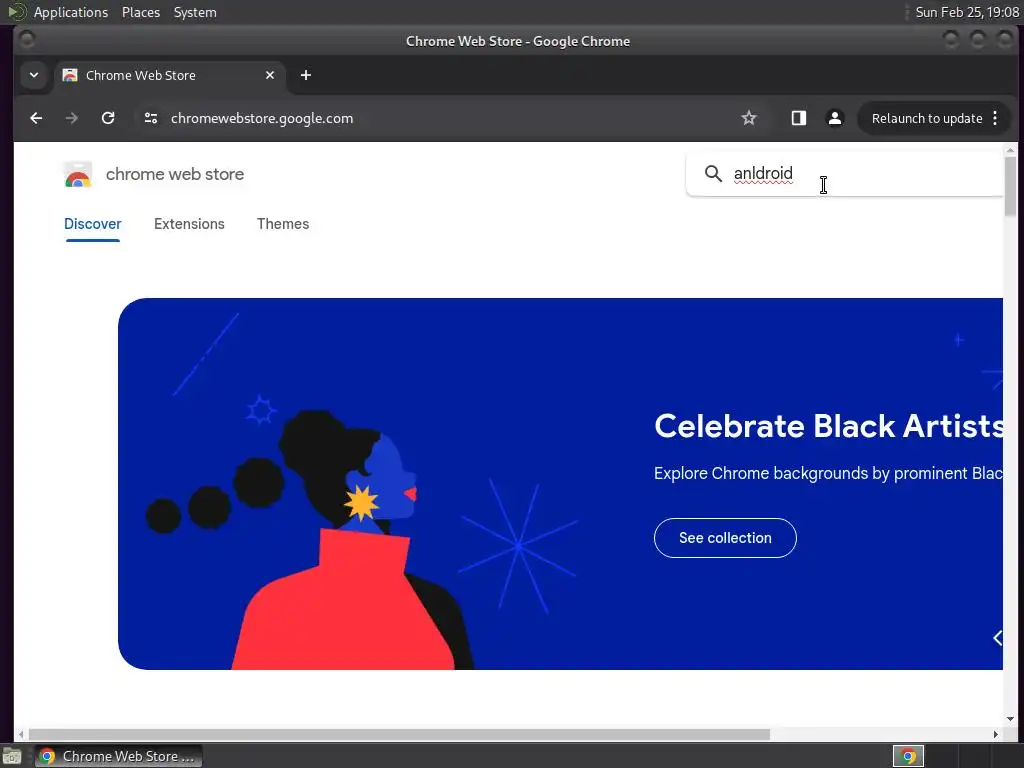This screenshot has height=768, width=1024.
Task: Open the side panel icon
Action: pos(799,118)
